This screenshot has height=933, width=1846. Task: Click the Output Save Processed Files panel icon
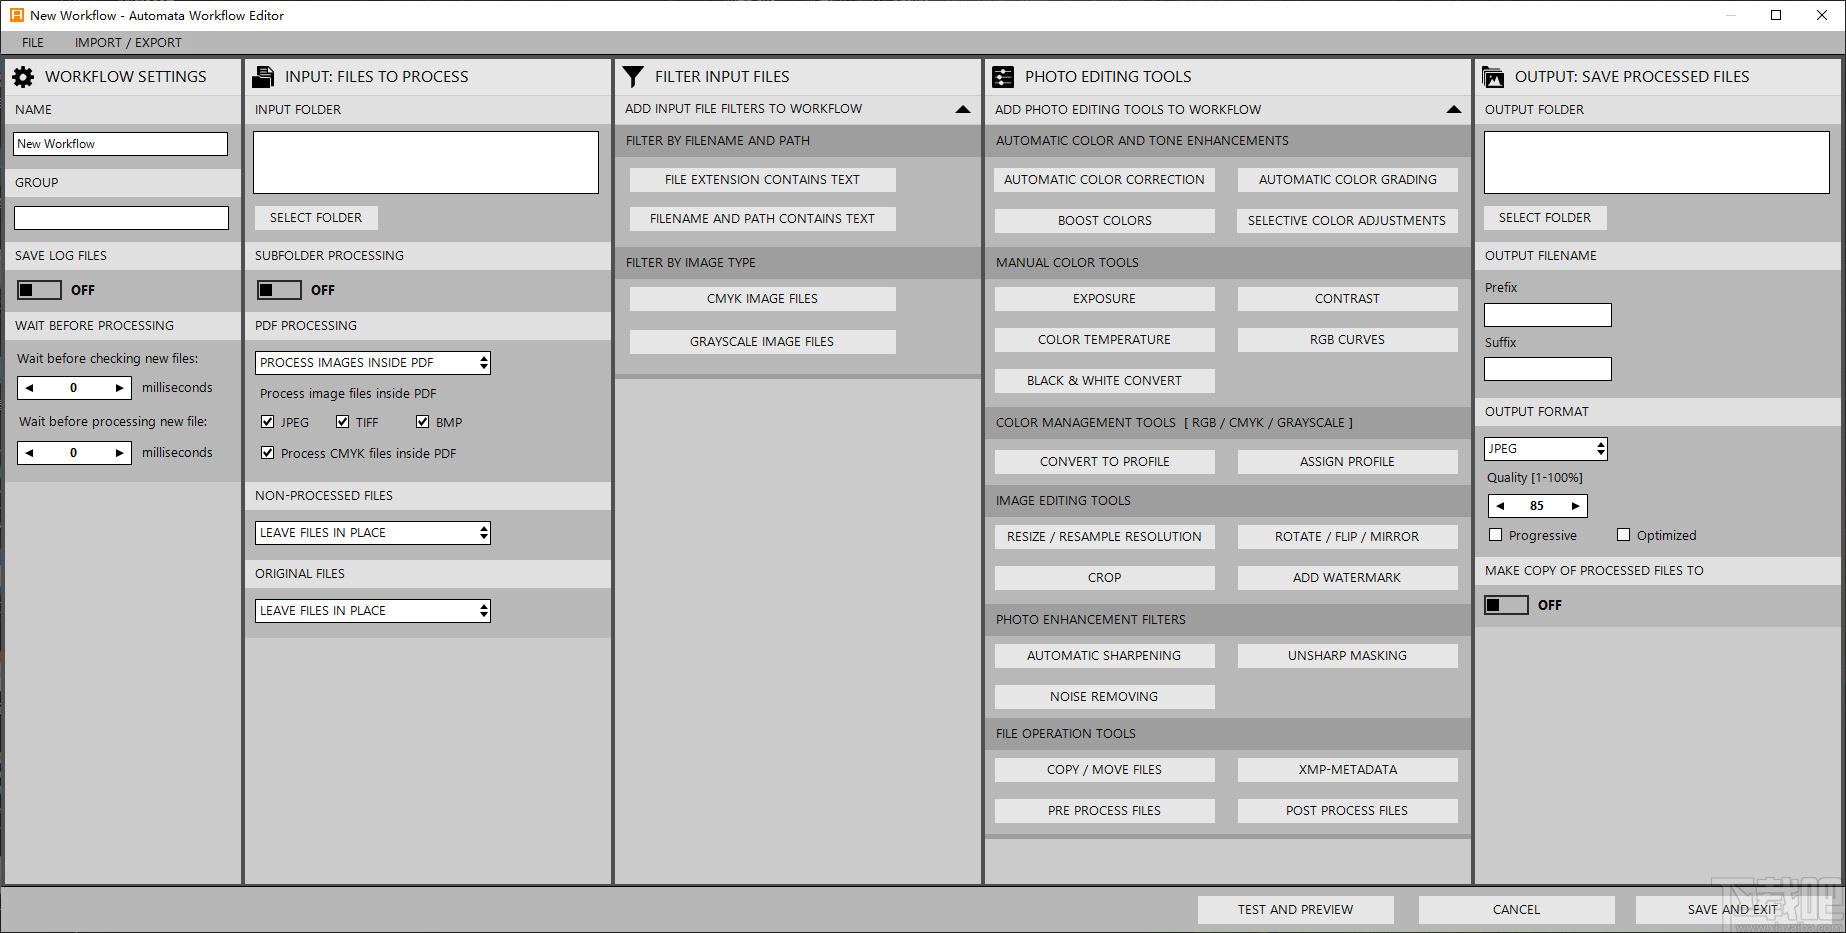pyautogui.click(x=1493, y=76)
